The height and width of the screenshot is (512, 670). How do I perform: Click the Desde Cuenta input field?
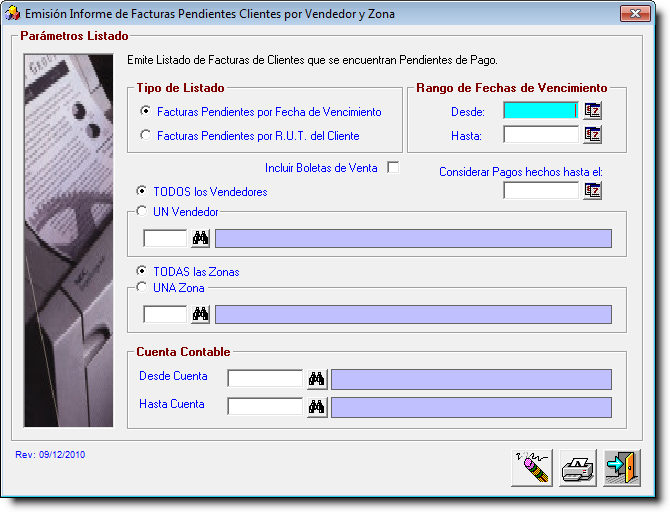point(265,379)
